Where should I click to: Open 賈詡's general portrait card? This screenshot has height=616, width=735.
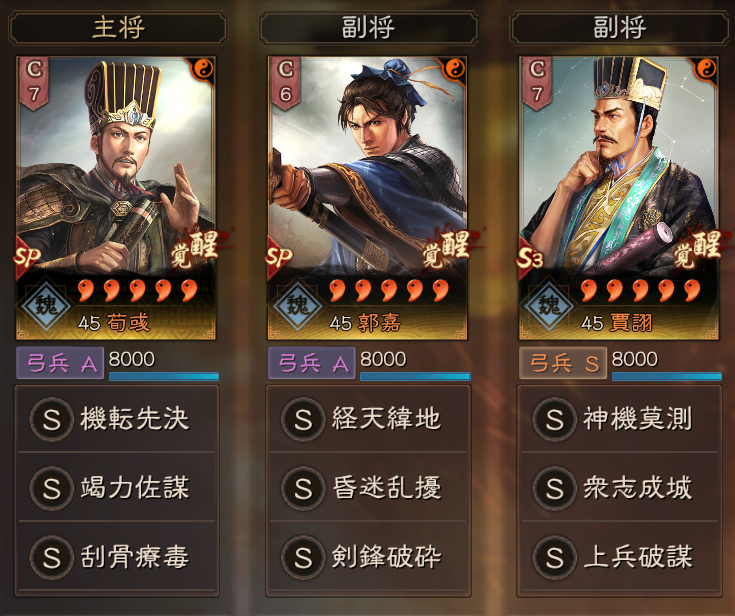[x=619, y=198]
